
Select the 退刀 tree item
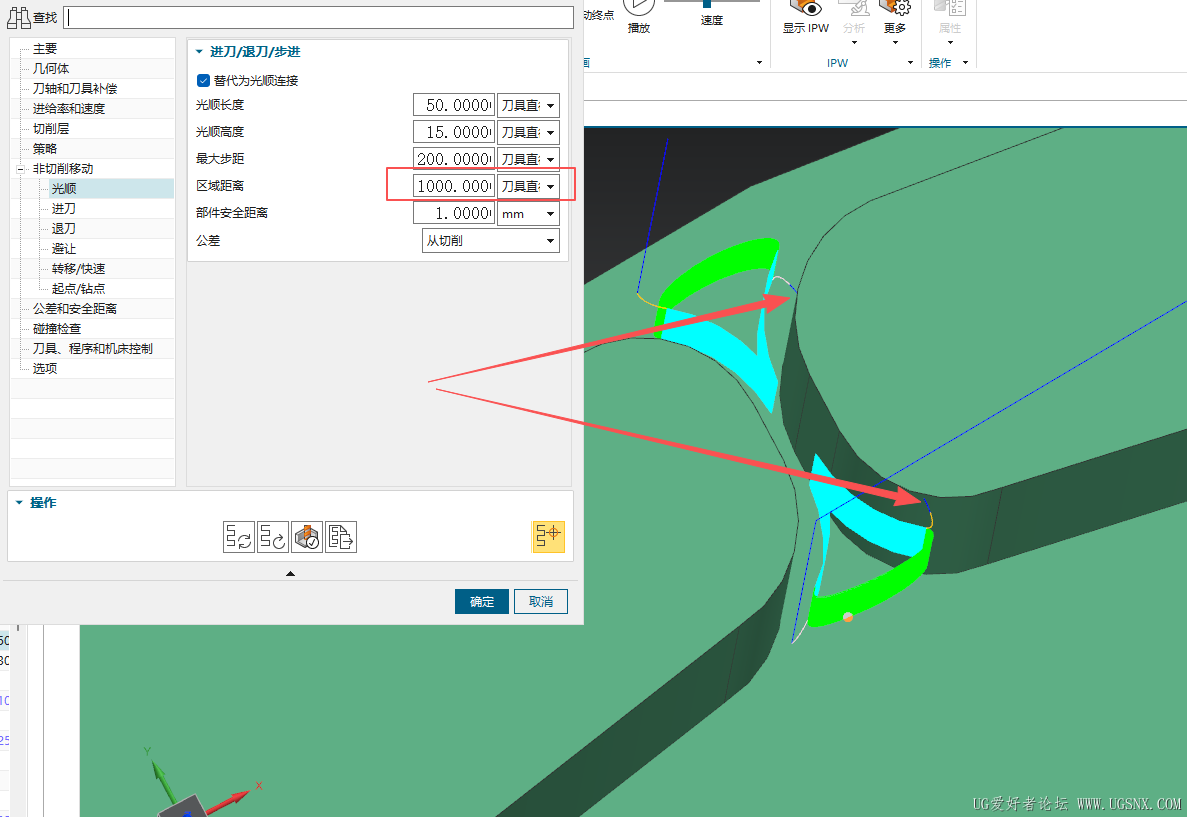click(x=64, y=229)
